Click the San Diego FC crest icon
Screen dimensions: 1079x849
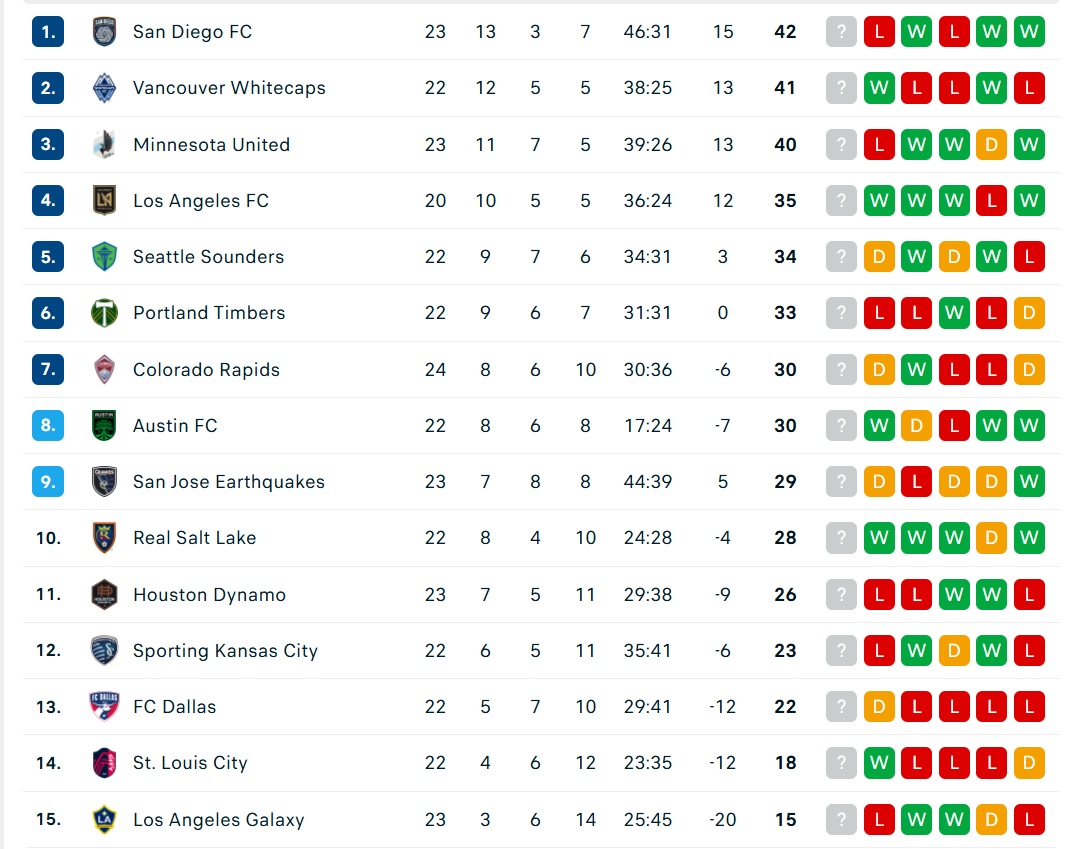coord(105,32)
